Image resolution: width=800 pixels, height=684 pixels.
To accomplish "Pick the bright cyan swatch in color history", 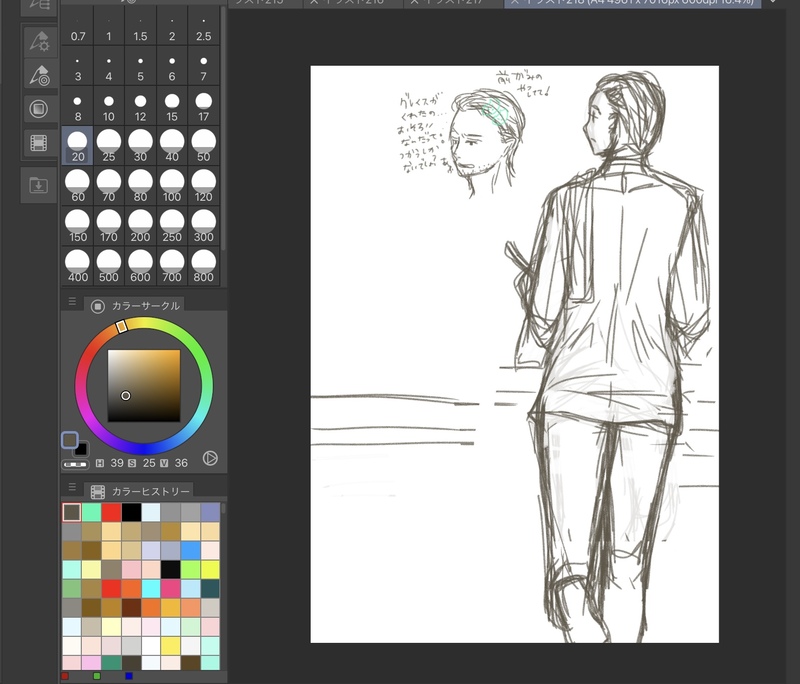I will [x=151, y=589].
